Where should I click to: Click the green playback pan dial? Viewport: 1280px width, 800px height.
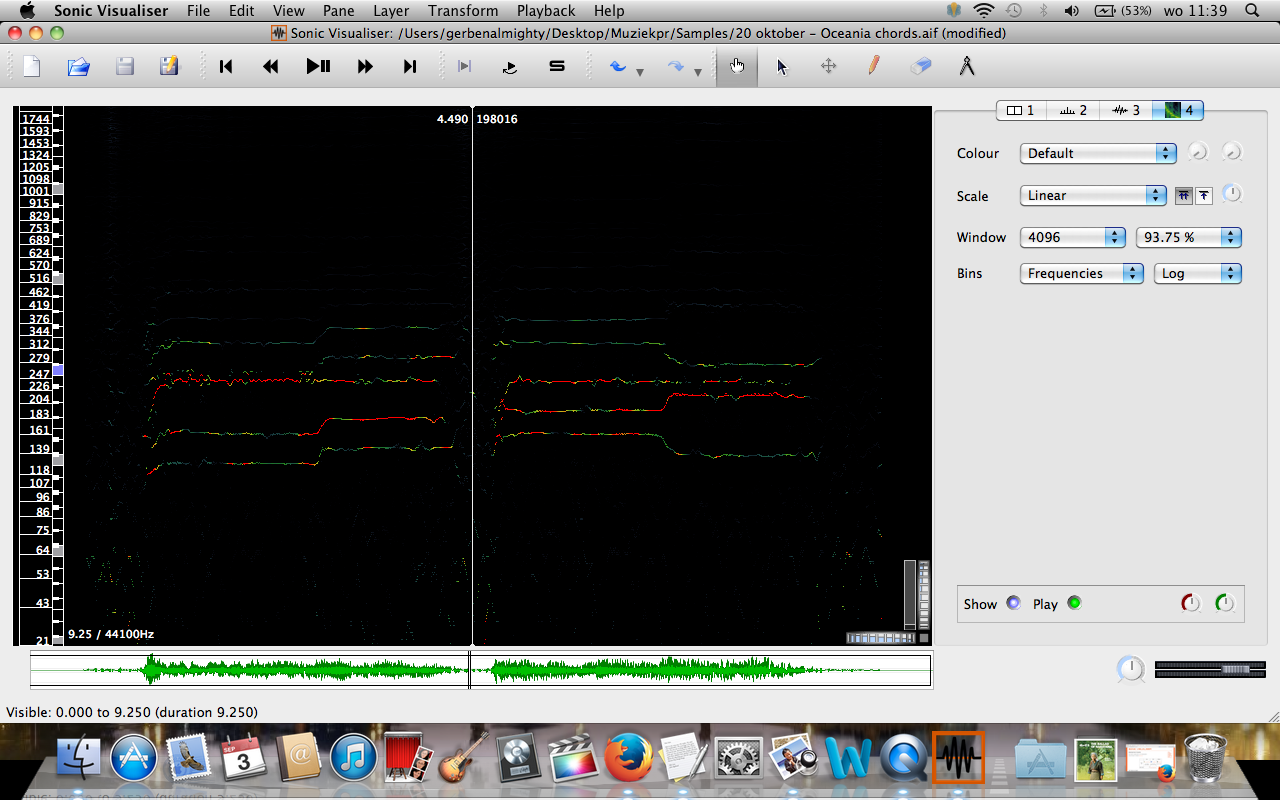1225,603
